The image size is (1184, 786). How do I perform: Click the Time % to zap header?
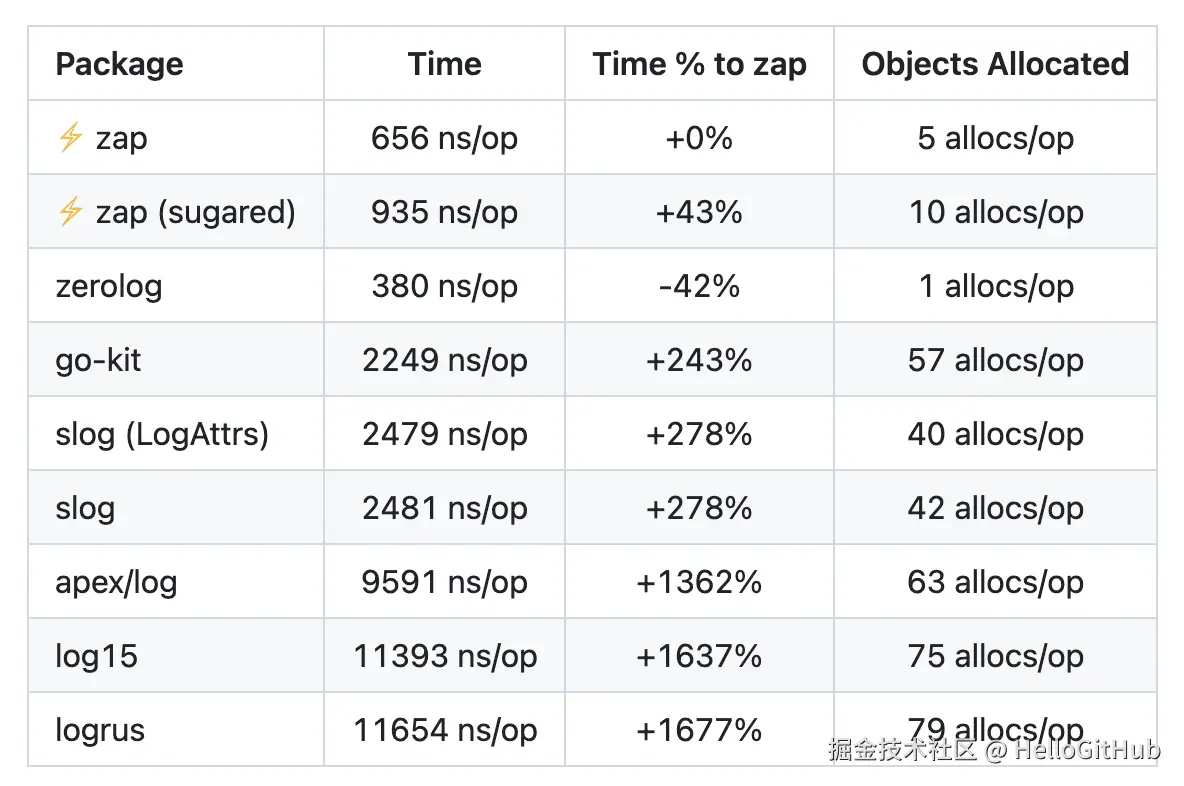pyautogui.click(x=699, y=64)
